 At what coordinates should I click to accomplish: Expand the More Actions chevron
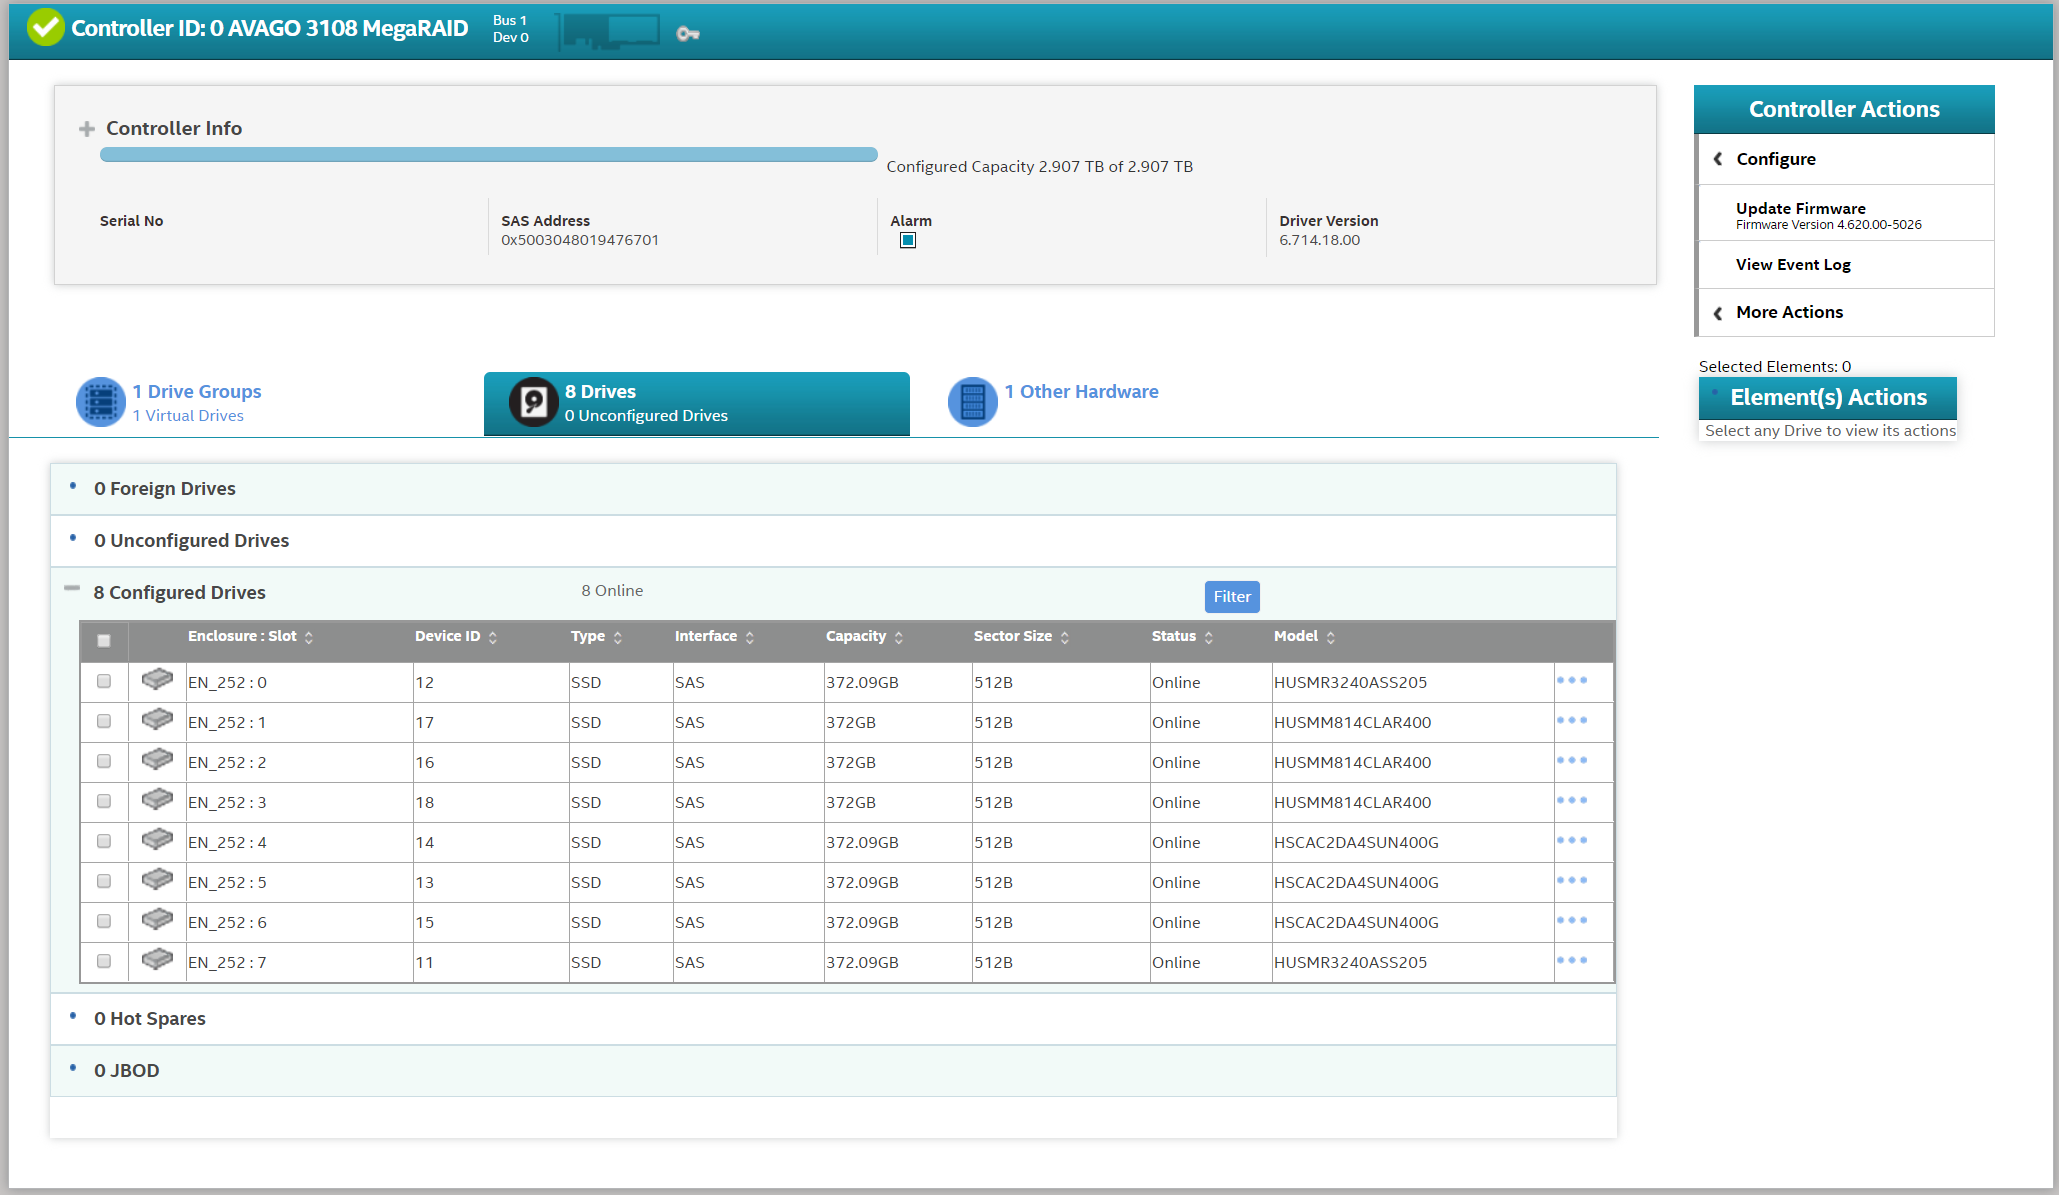click(1718, 313)
